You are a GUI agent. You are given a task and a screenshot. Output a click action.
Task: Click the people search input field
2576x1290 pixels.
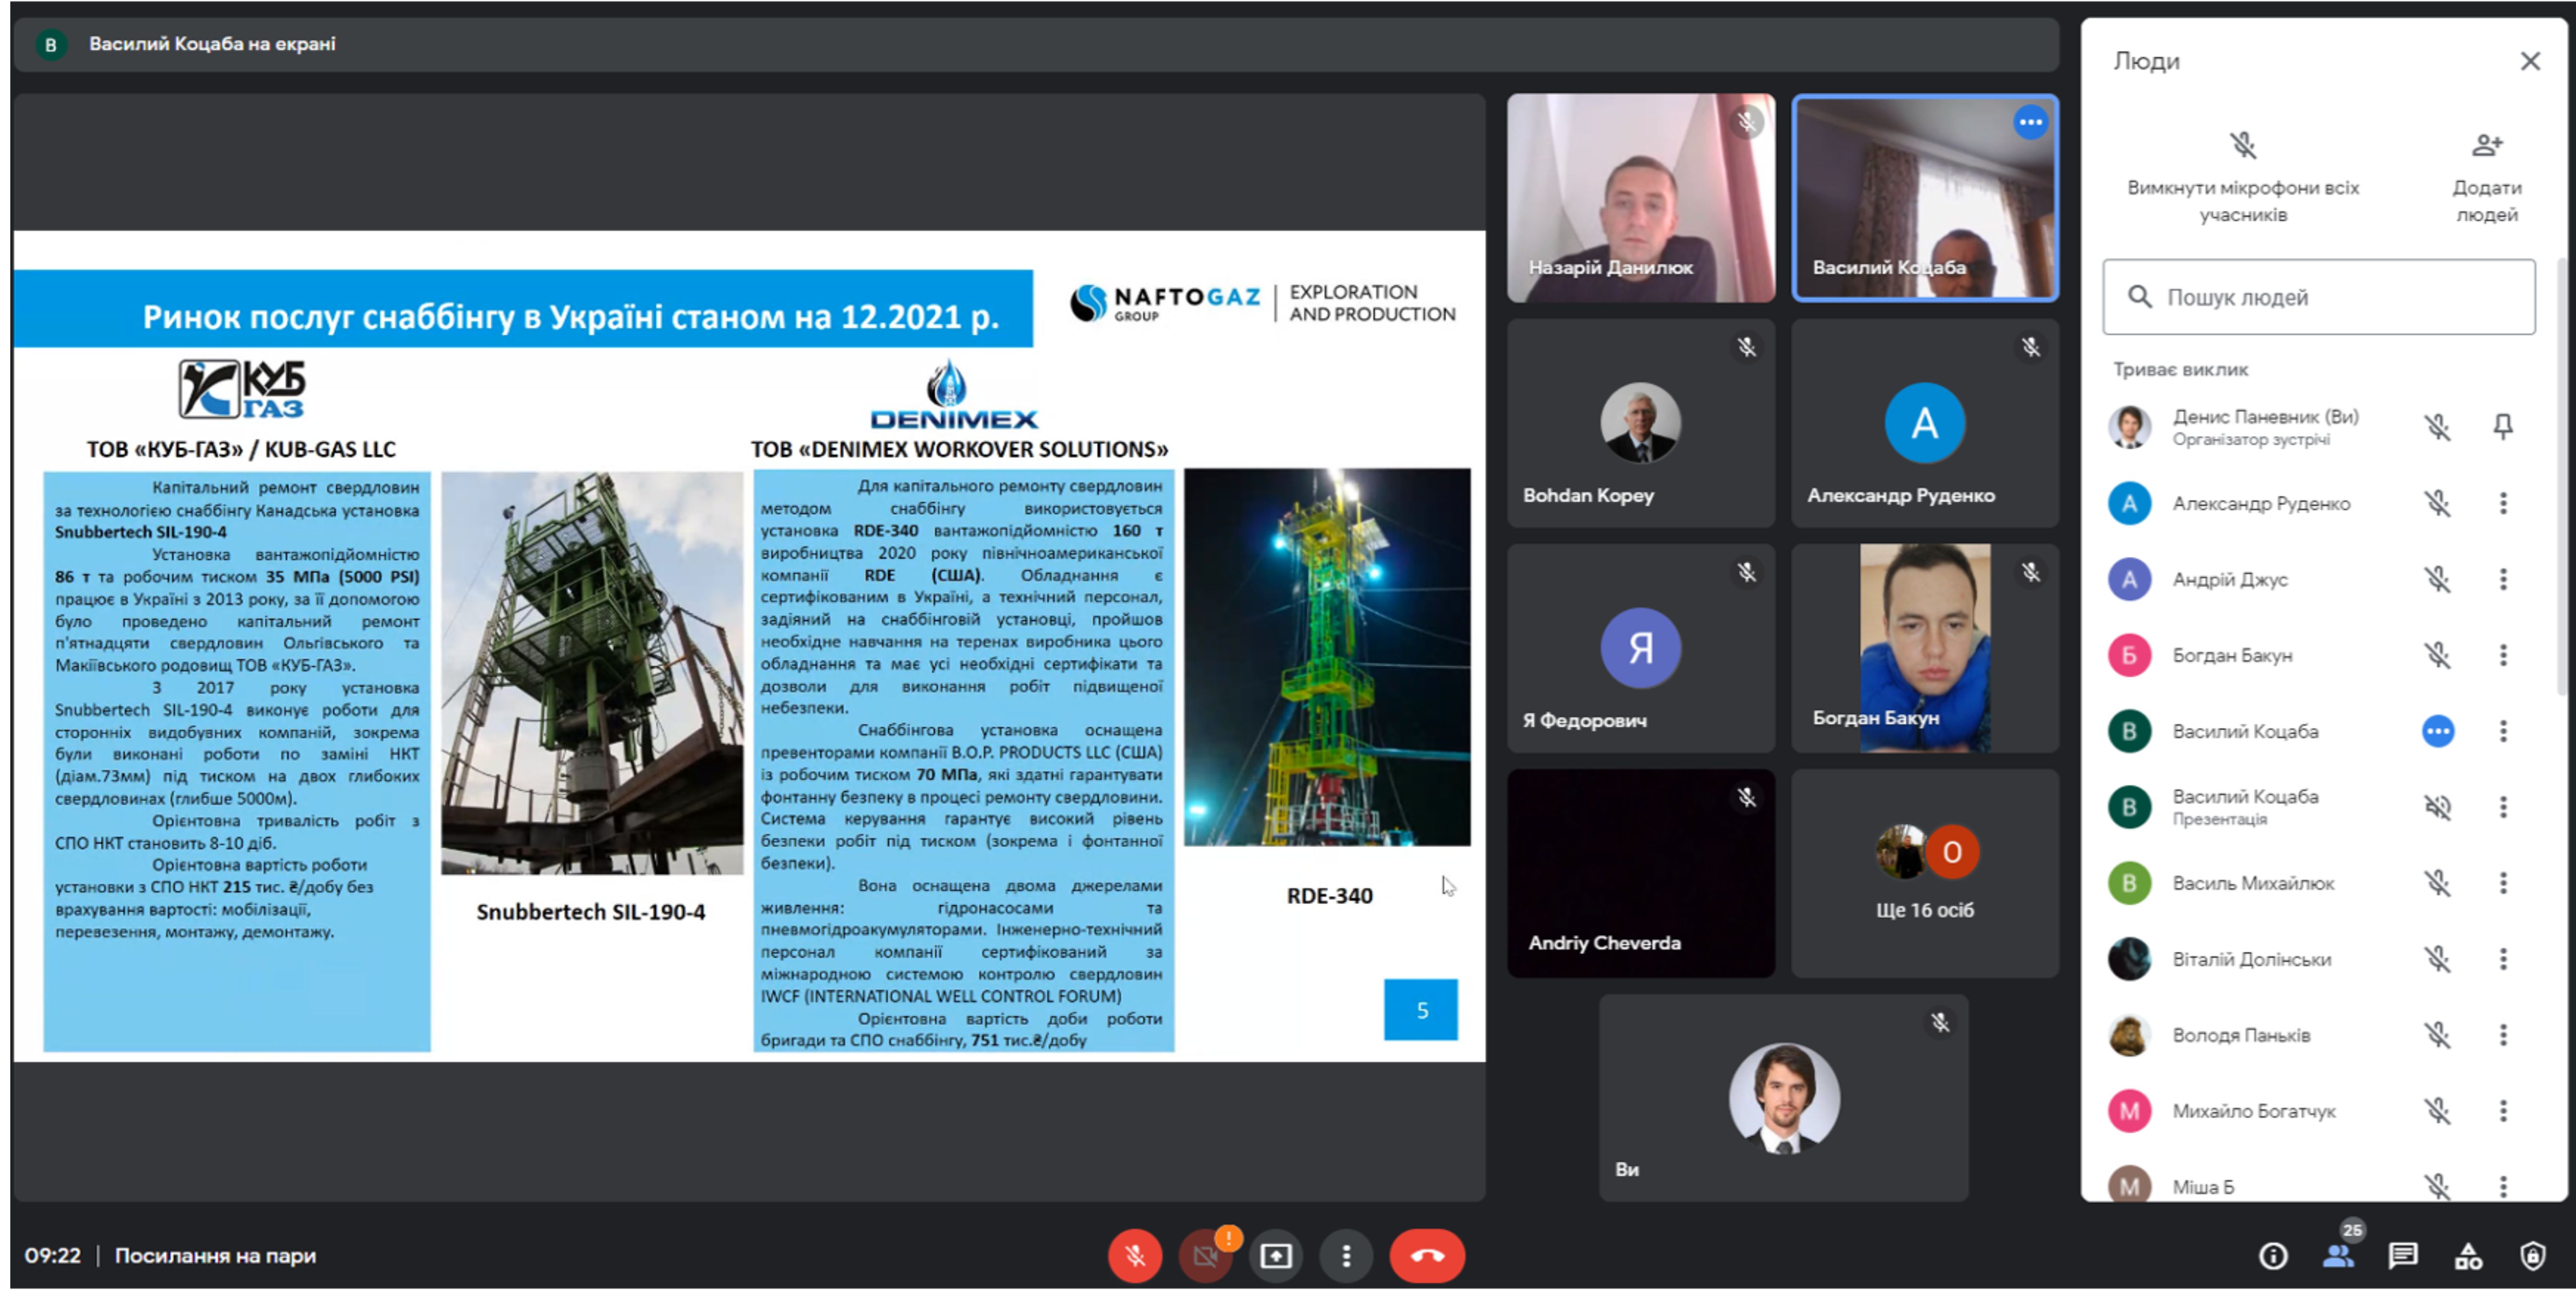[x=2318, y=297]
